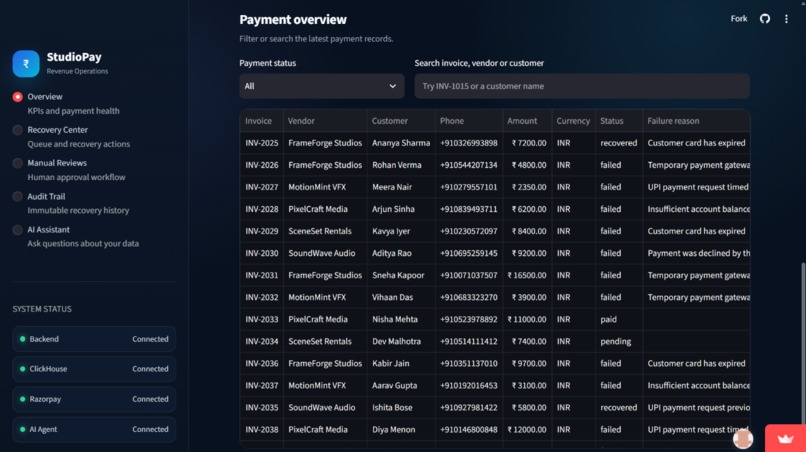Viewport: 806px width, 452px height.
Task: Click customer cell Meera Nair
Action: click(x=401, y=187)
